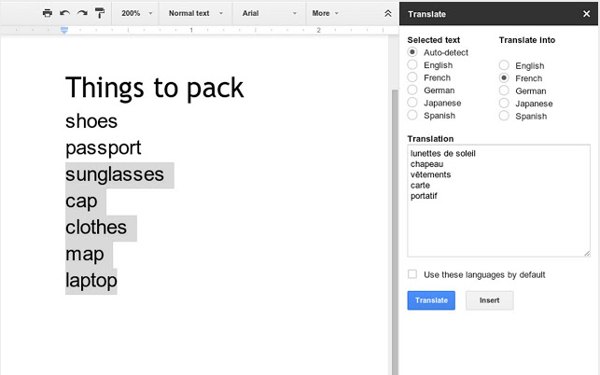The width and height of the screenshot is (600, 375).
Task: Choose English under Translate into
Action: [504, 65]
